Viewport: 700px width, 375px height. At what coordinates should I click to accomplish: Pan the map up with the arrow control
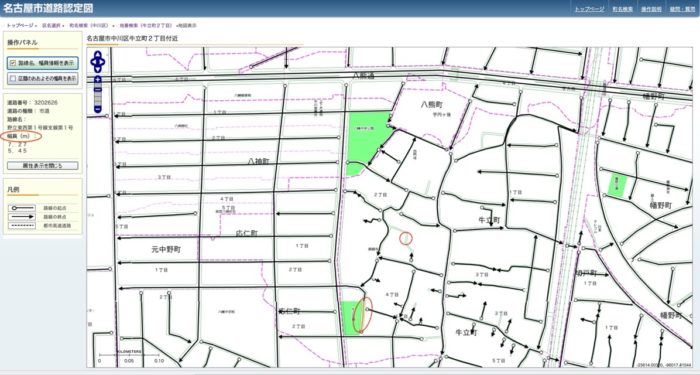(98, 55)
